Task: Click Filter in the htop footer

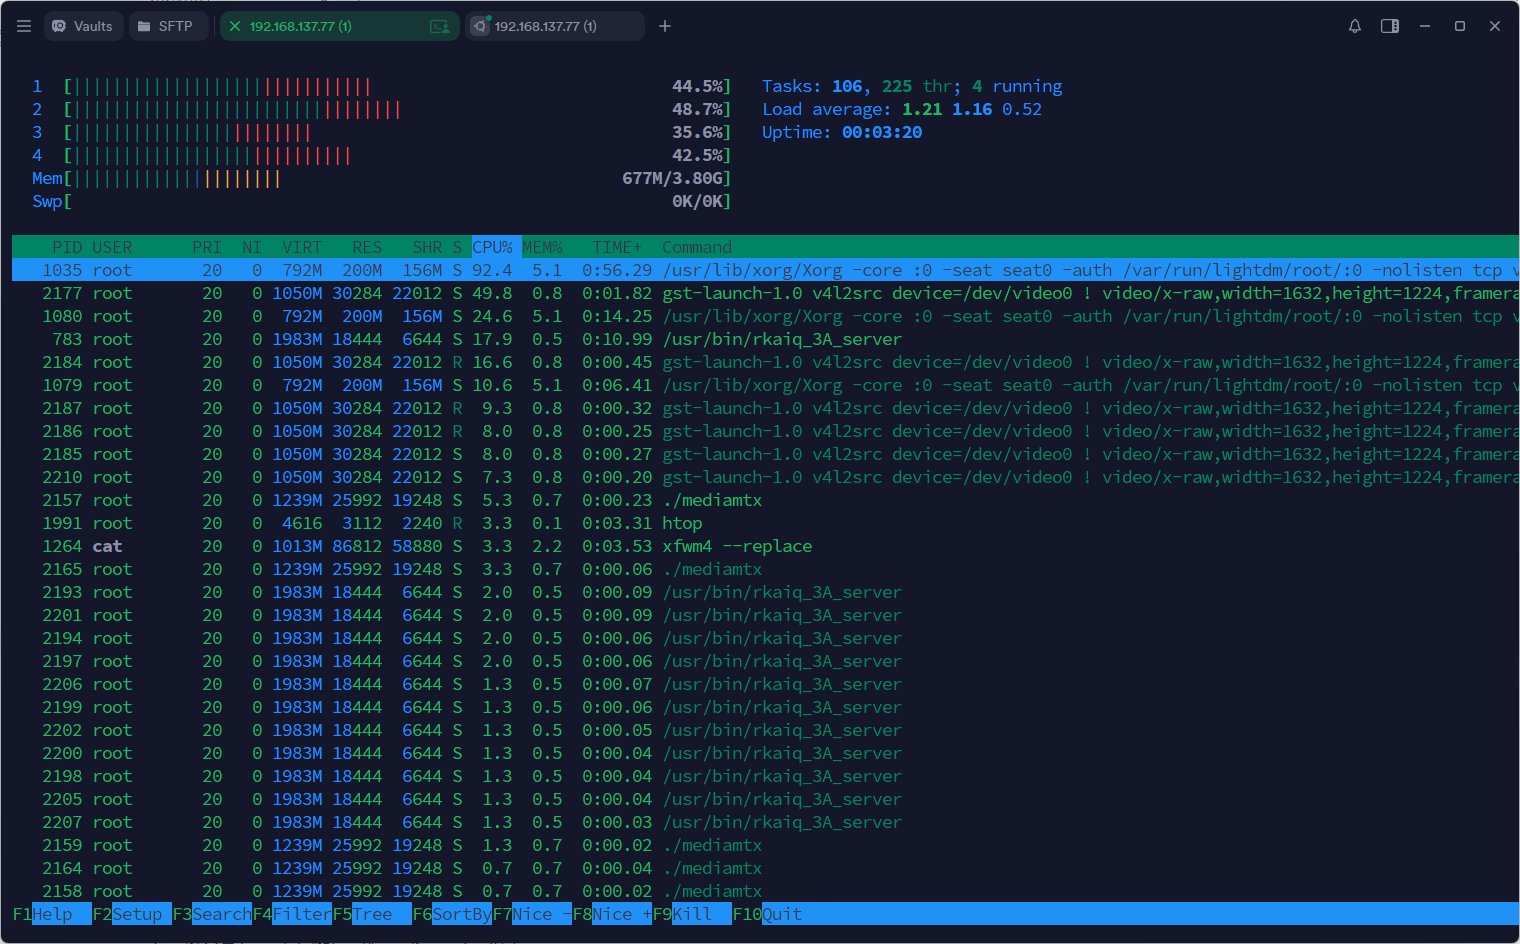Action: coord(301,914)
